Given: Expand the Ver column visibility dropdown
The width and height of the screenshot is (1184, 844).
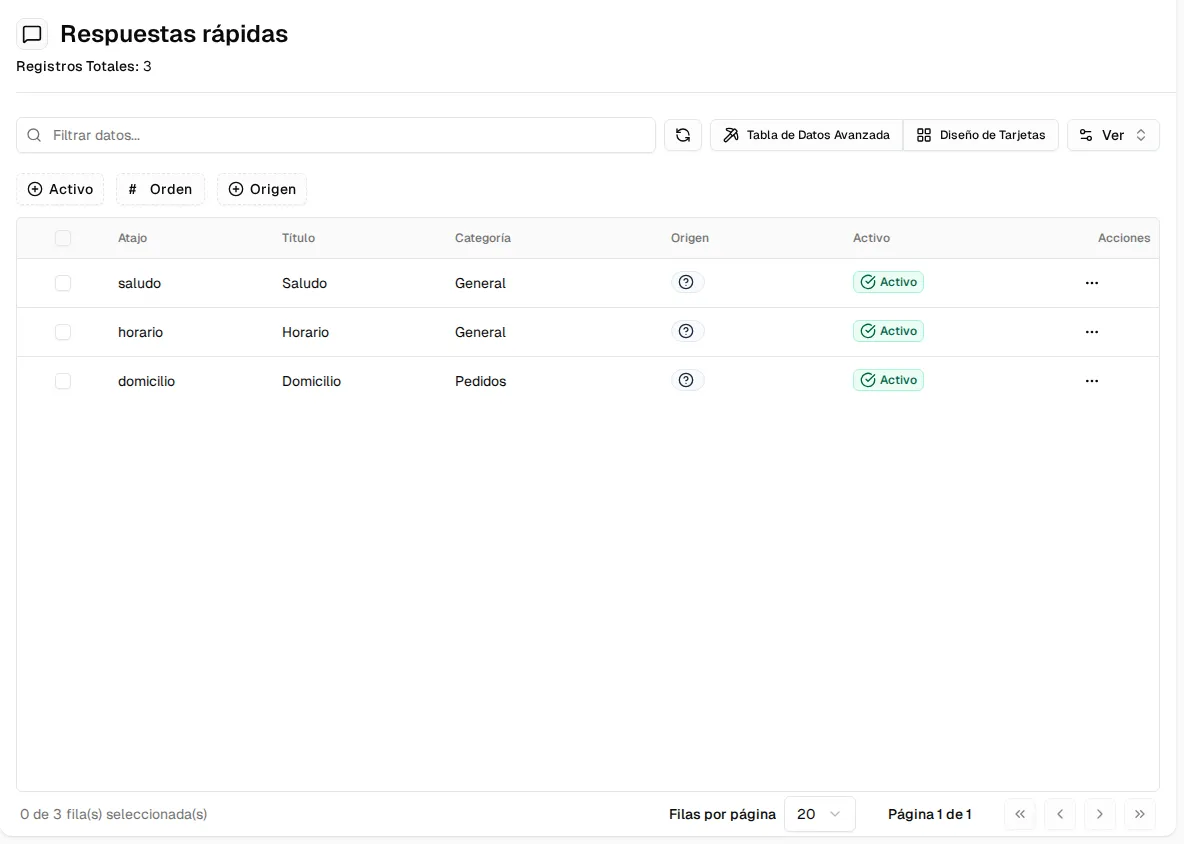Looking at the screenshot, I should click(x=1113, y=135).
